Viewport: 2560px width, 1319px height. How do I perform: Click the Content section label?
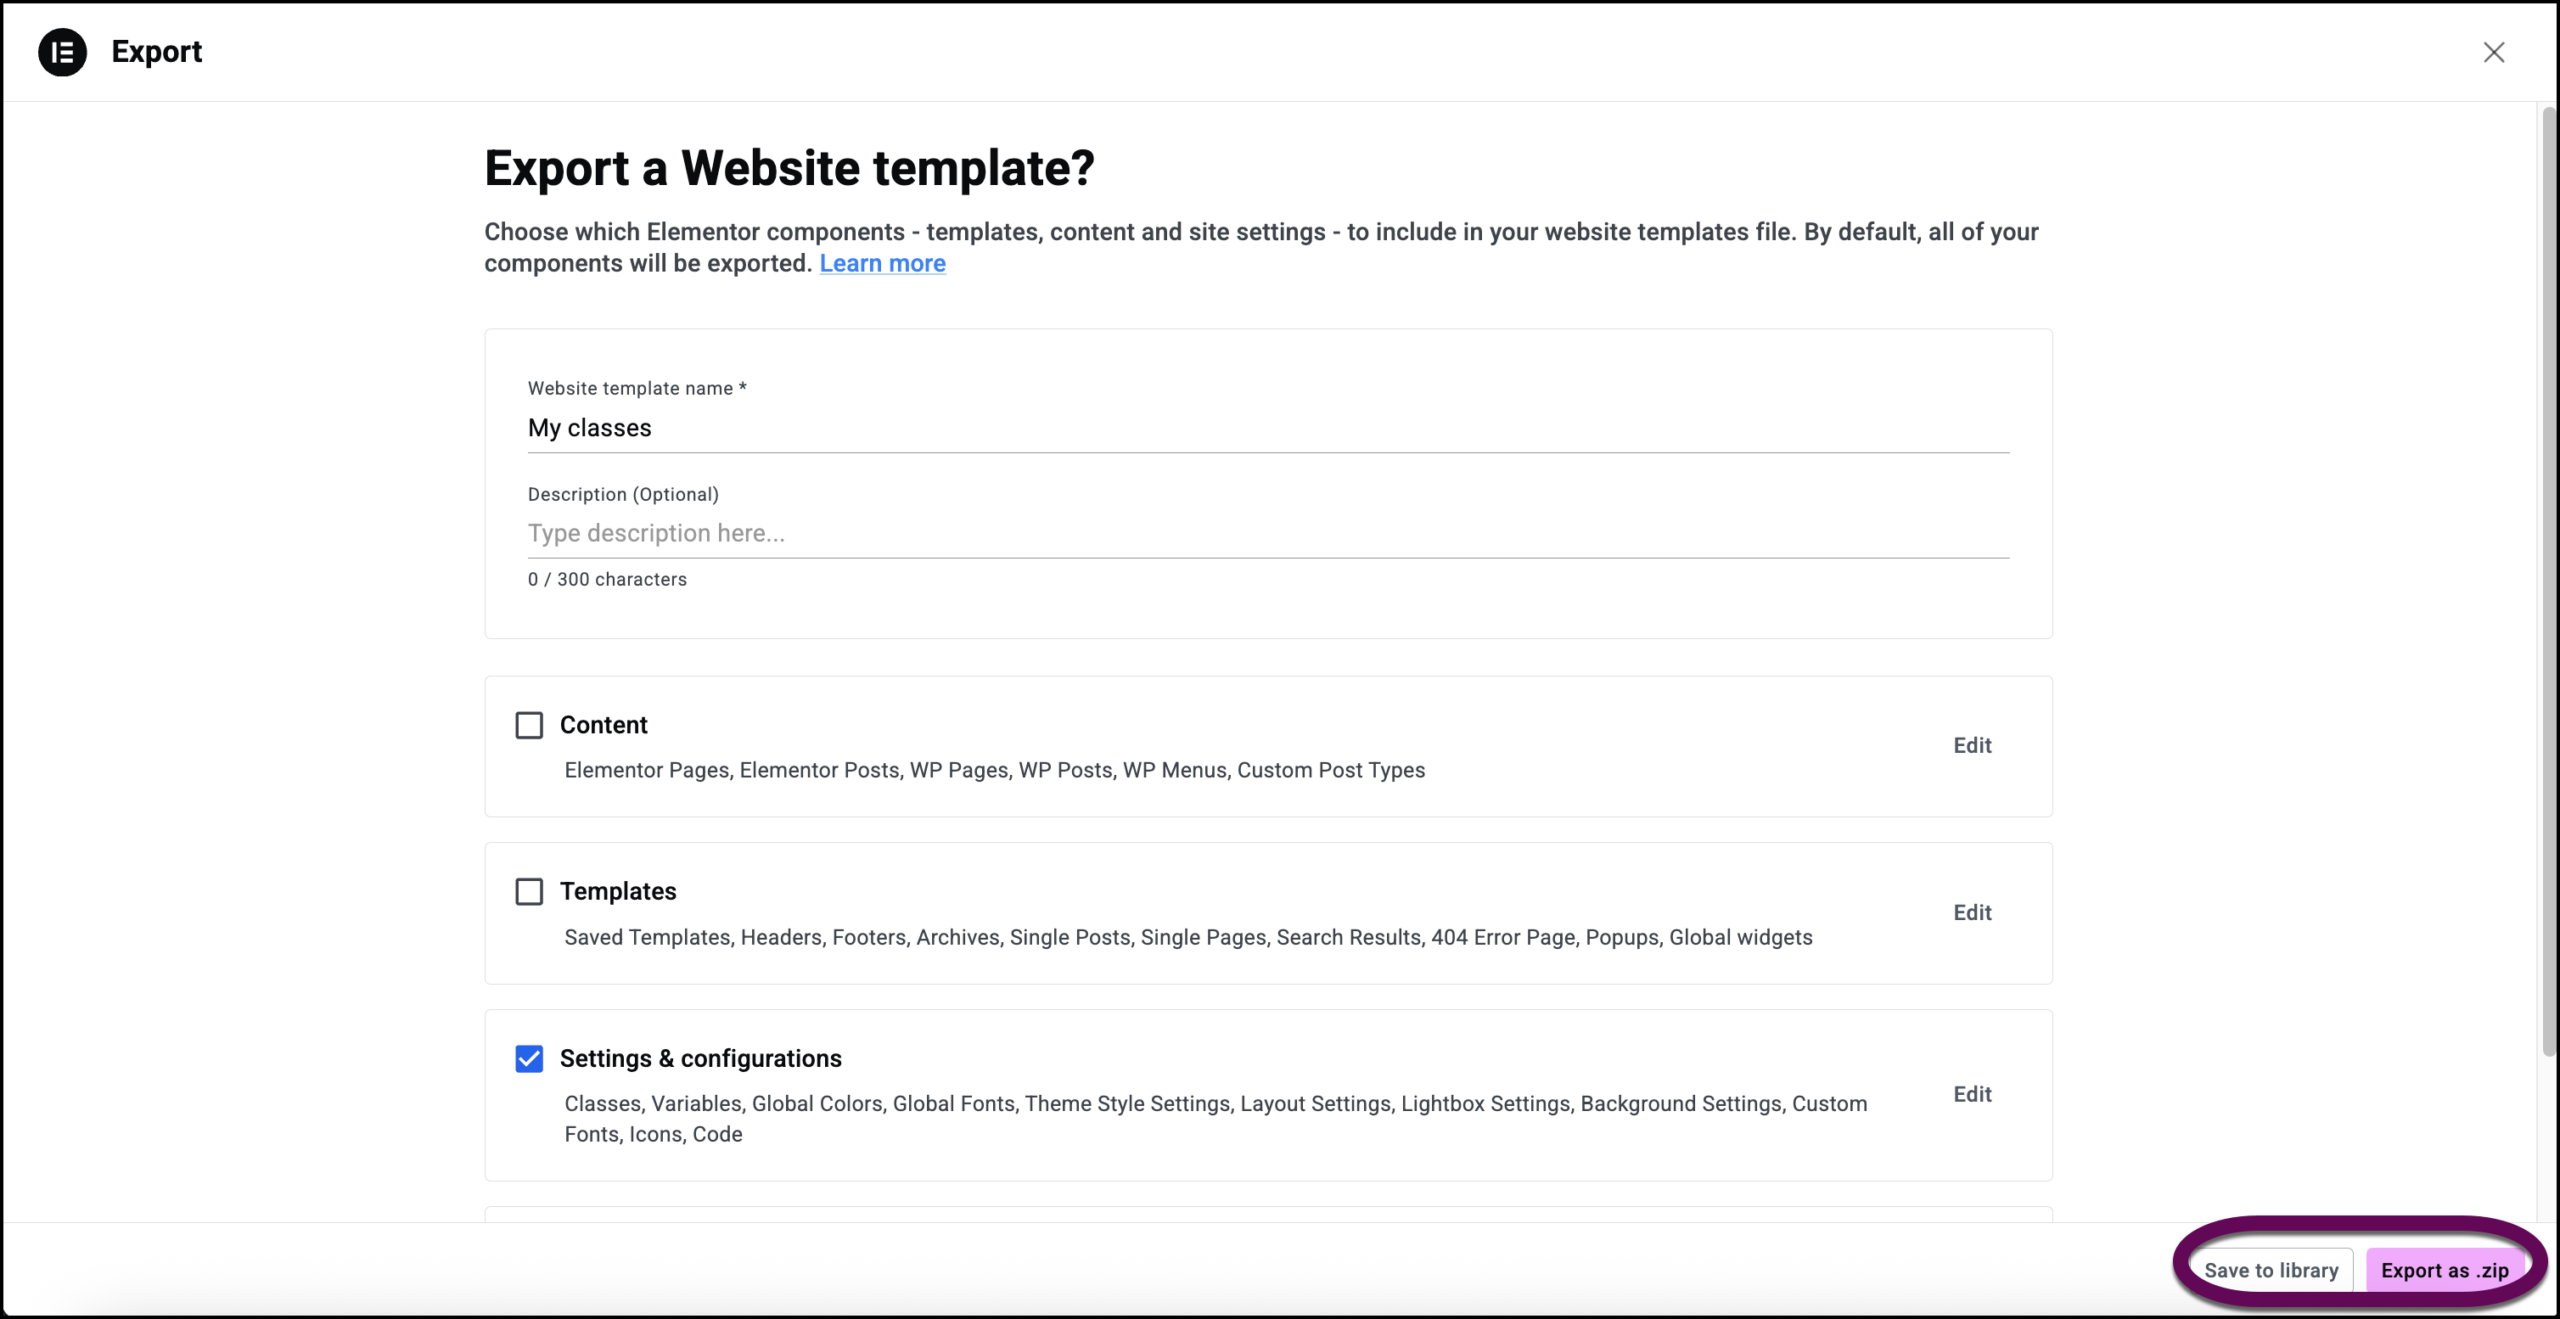[x=603, y=725]
